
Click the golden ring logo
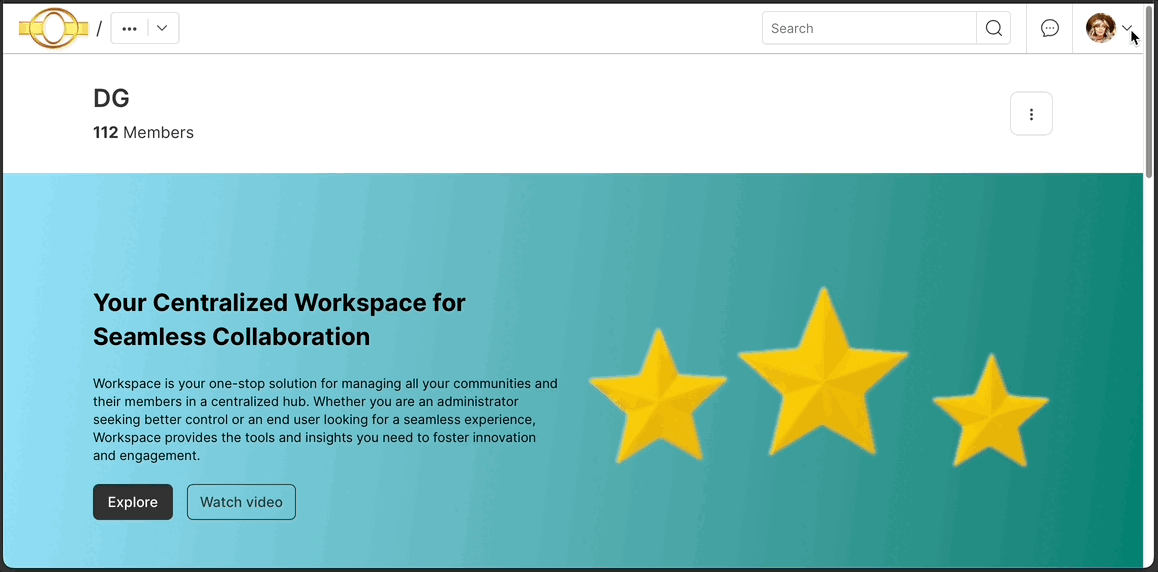click(54, 28)
